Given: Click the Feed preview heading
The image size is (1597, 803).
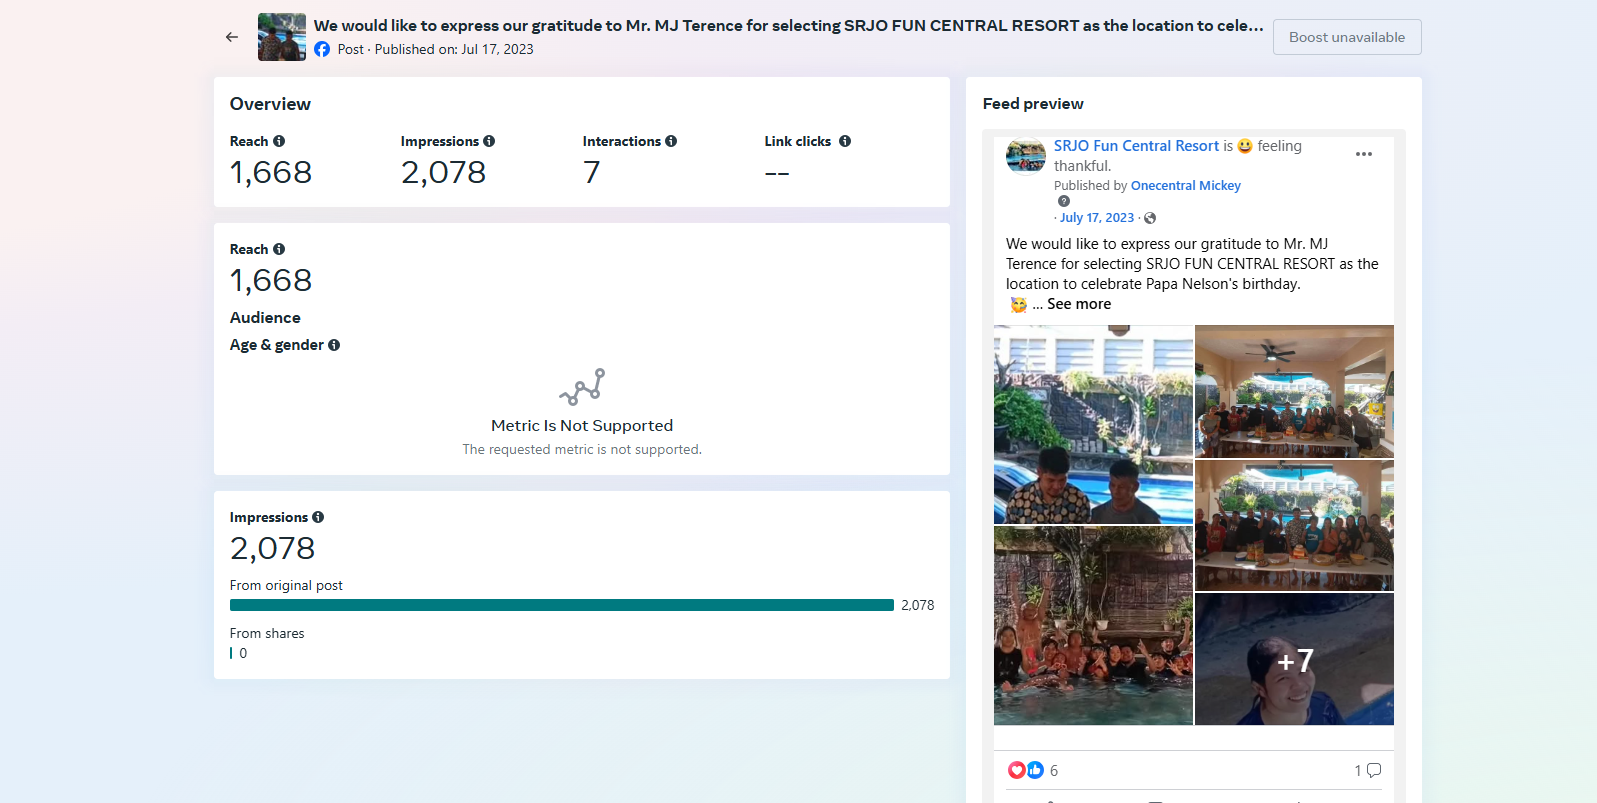Looking at the screenshot, I should coord(1033,104).
